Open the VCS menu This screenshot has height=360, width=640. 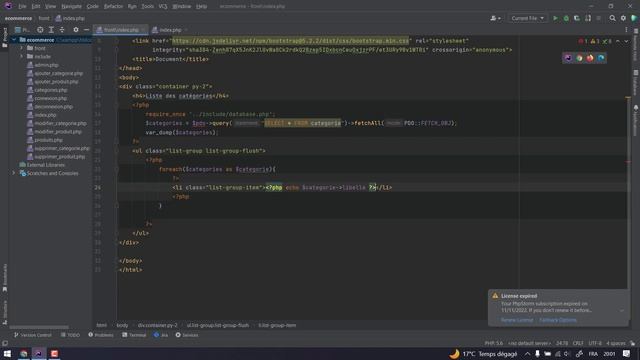[x=163, y=6]
